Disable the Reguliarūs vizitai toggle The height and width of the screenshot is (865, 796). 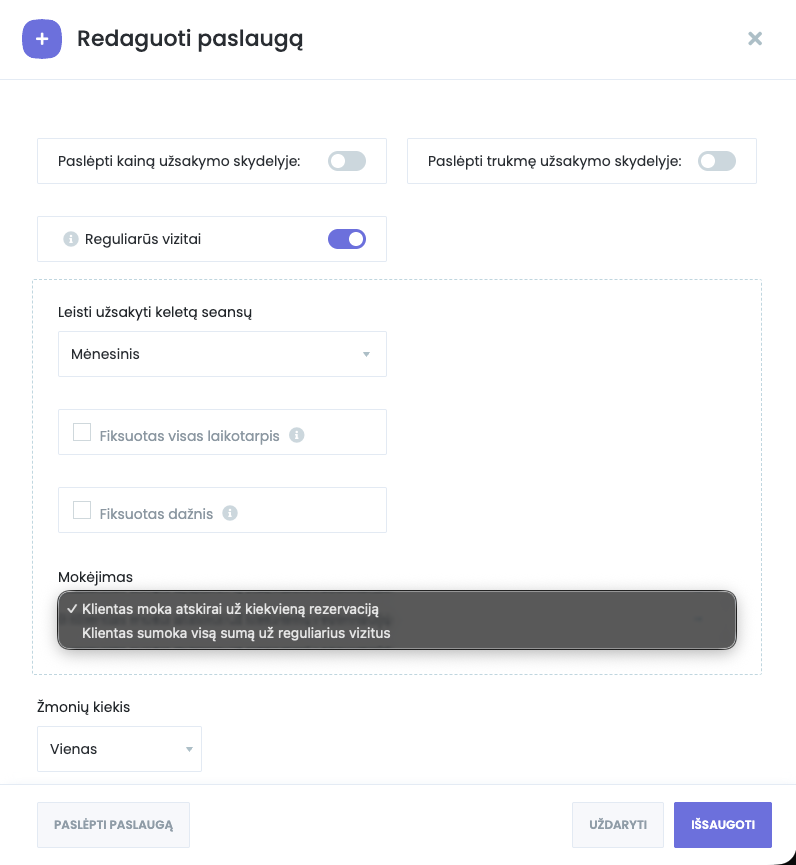347,239
